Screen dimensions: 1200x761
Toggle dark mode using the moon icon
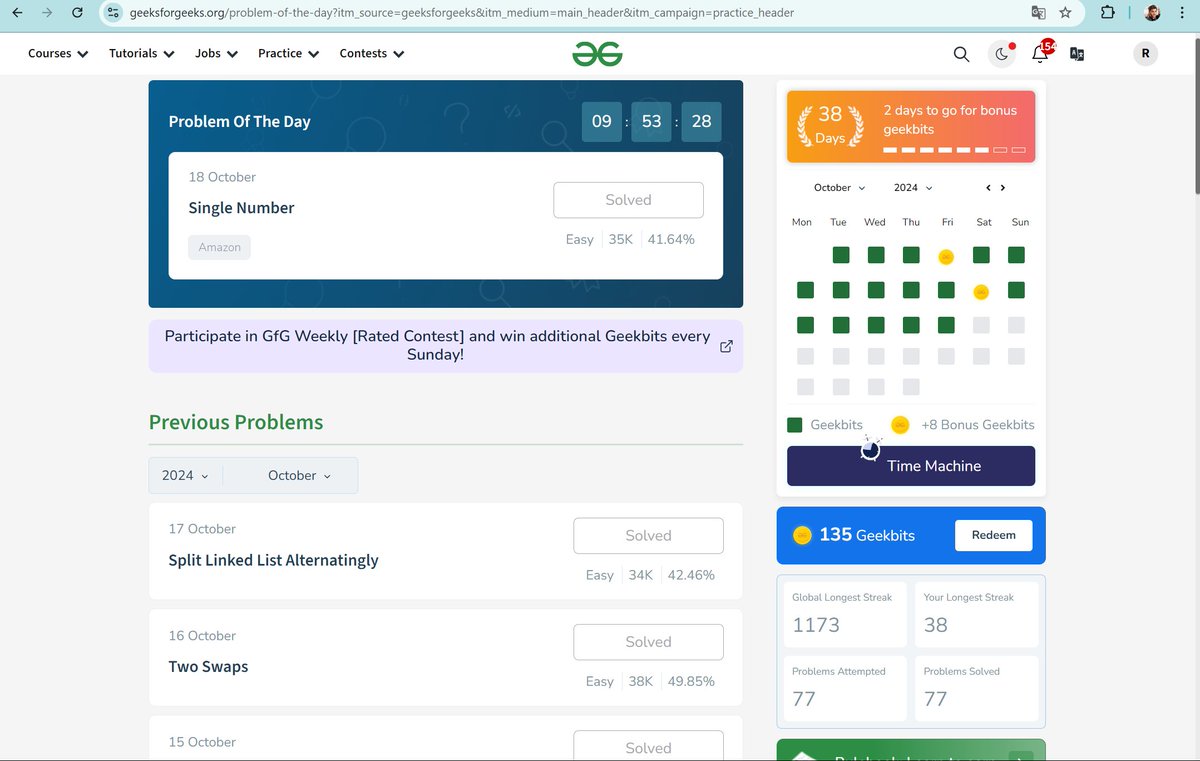coord(1001,54)
